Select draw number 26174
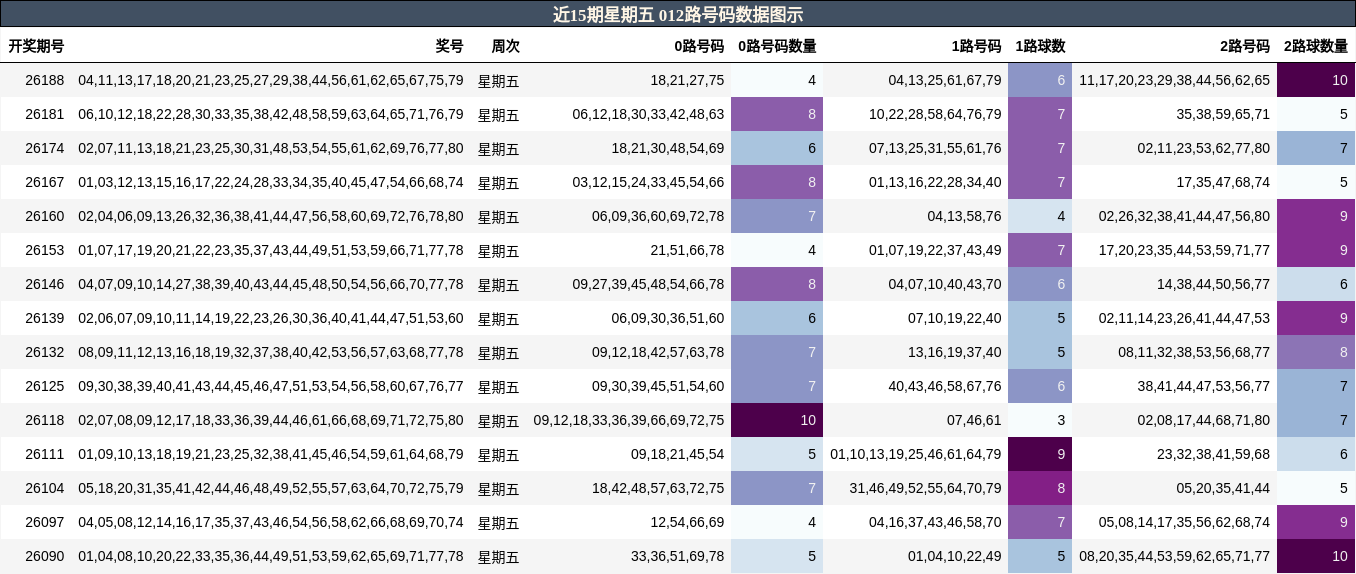This screenshot has width=1356, height=574. pos(45,148)
